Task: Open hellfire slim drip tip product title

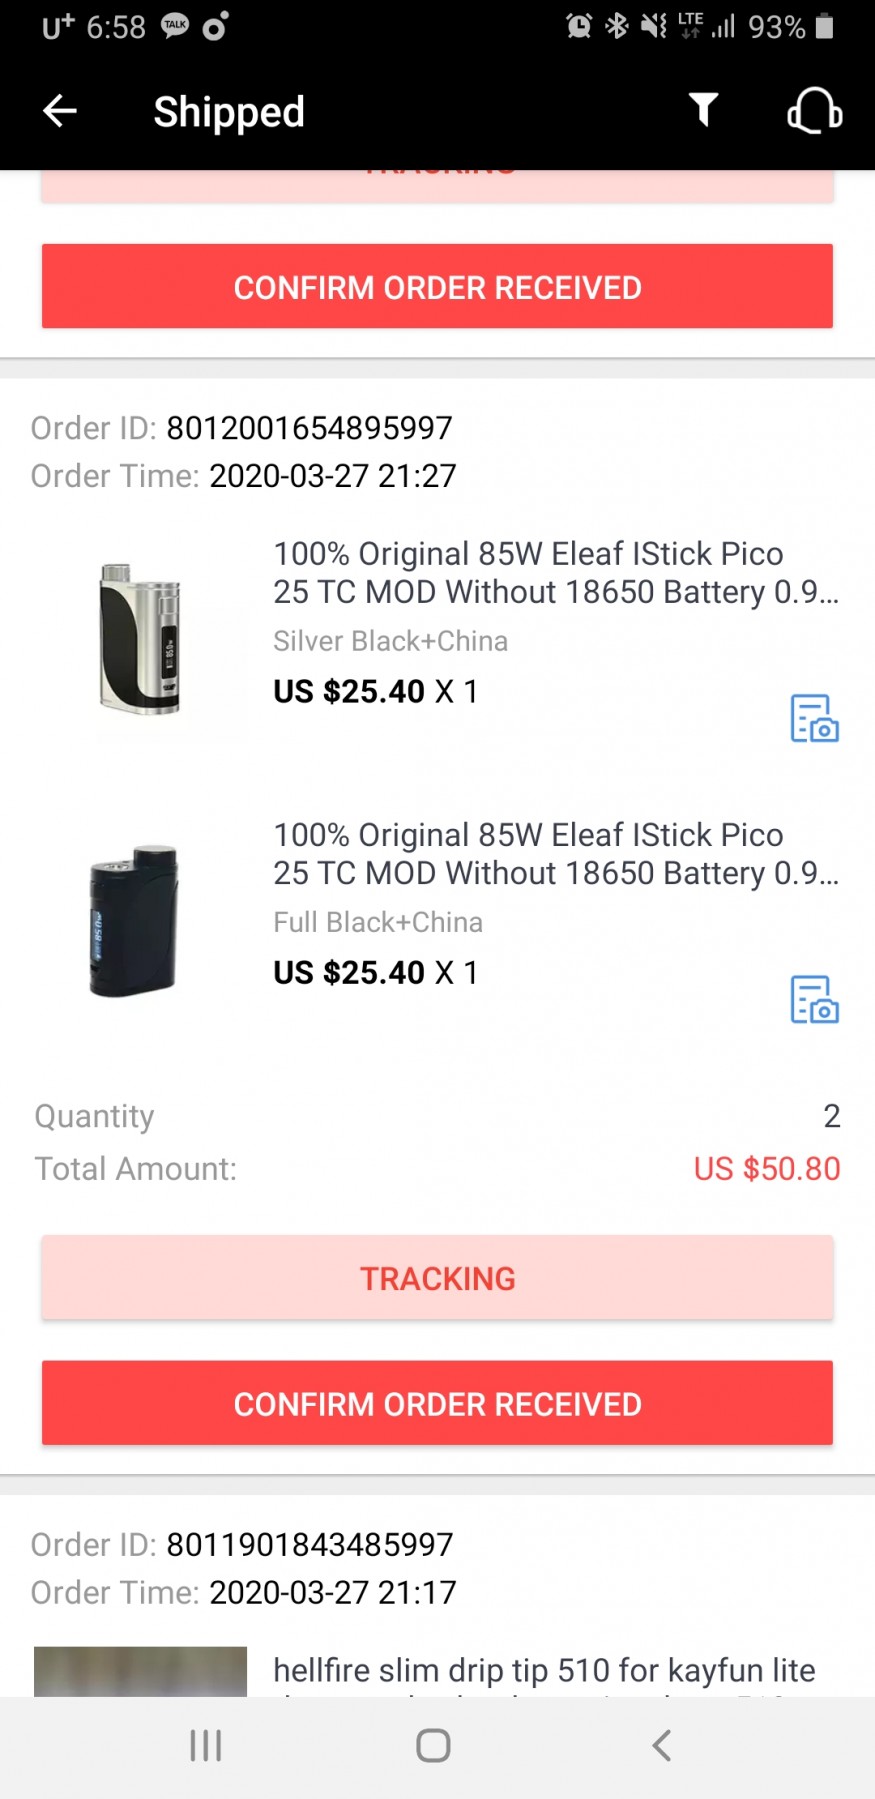Action: 544,1670
